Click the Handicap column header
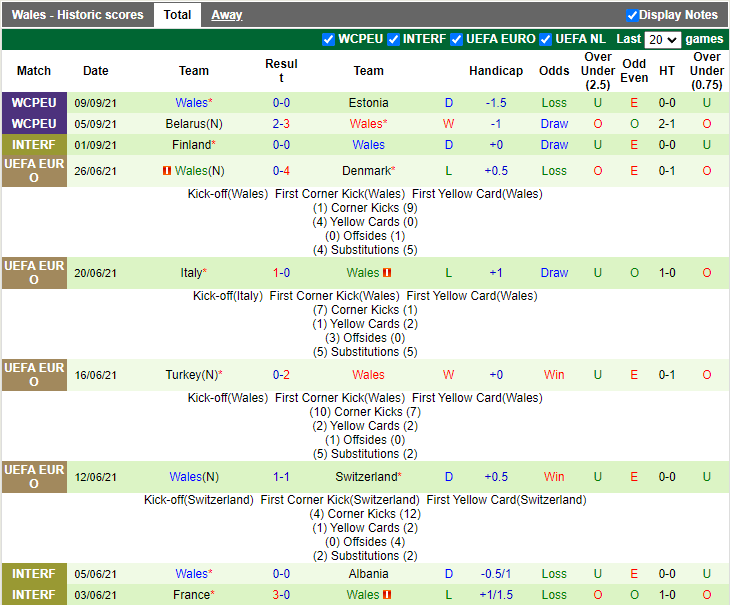The image size is (730, 605). [x=496, y=71]
